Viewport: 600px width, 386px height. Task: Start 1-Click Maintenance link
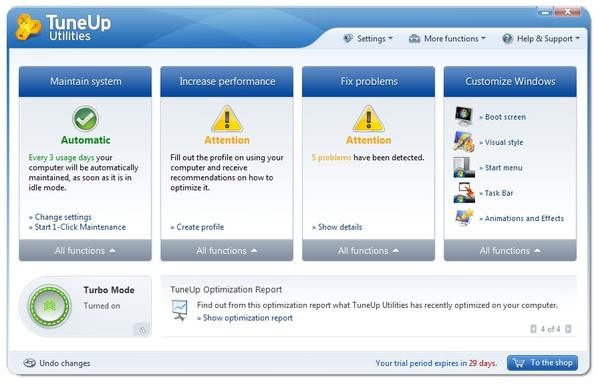tap(77, 227)
